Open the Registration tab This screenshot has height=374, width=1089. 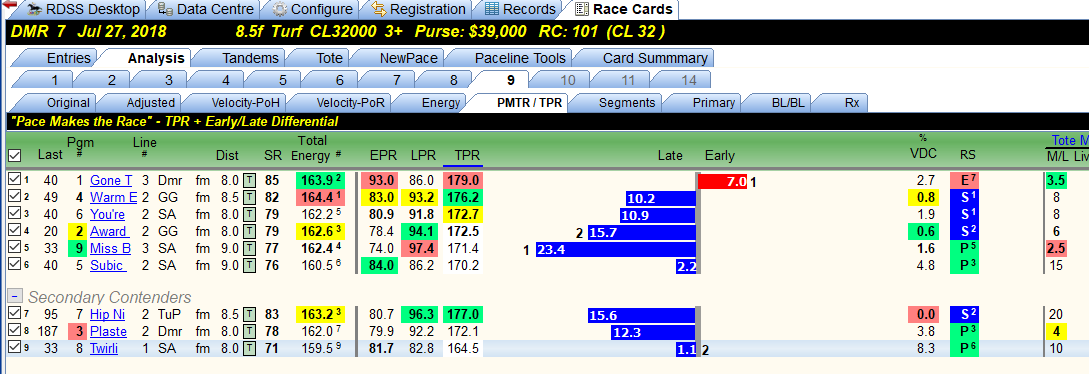419,10
